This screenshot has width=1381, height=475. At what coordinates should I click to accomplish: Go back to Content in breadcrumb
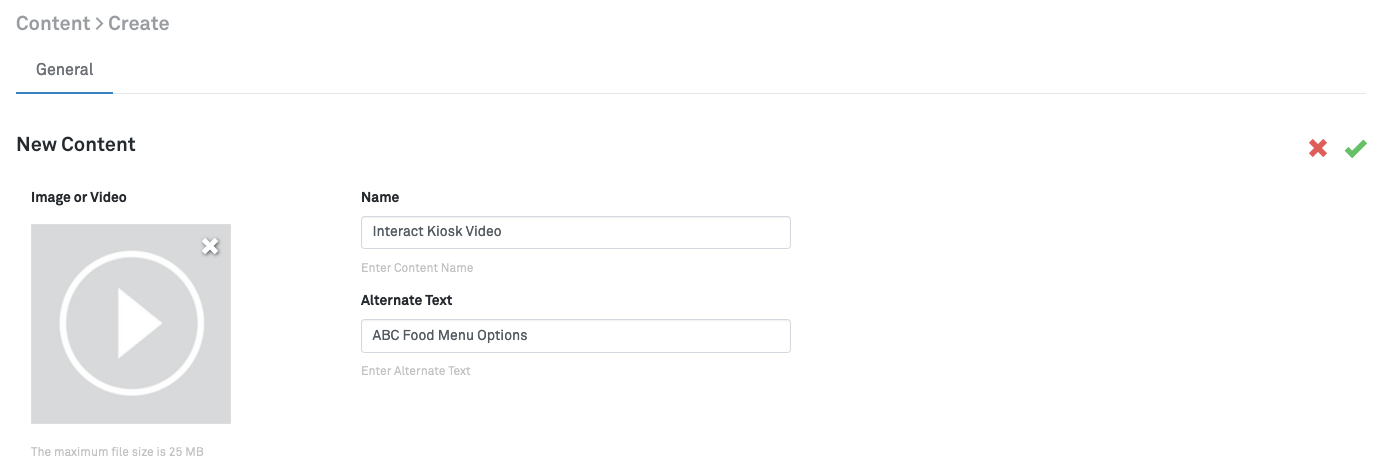click(x=53, y=23)
